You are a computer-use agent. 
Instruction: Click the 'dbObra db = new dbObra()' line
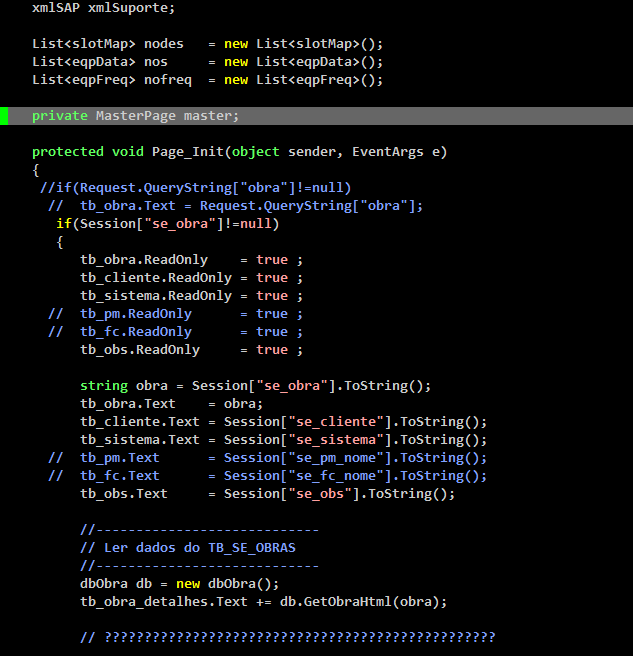pyautogui.click(x=179, y=584)
